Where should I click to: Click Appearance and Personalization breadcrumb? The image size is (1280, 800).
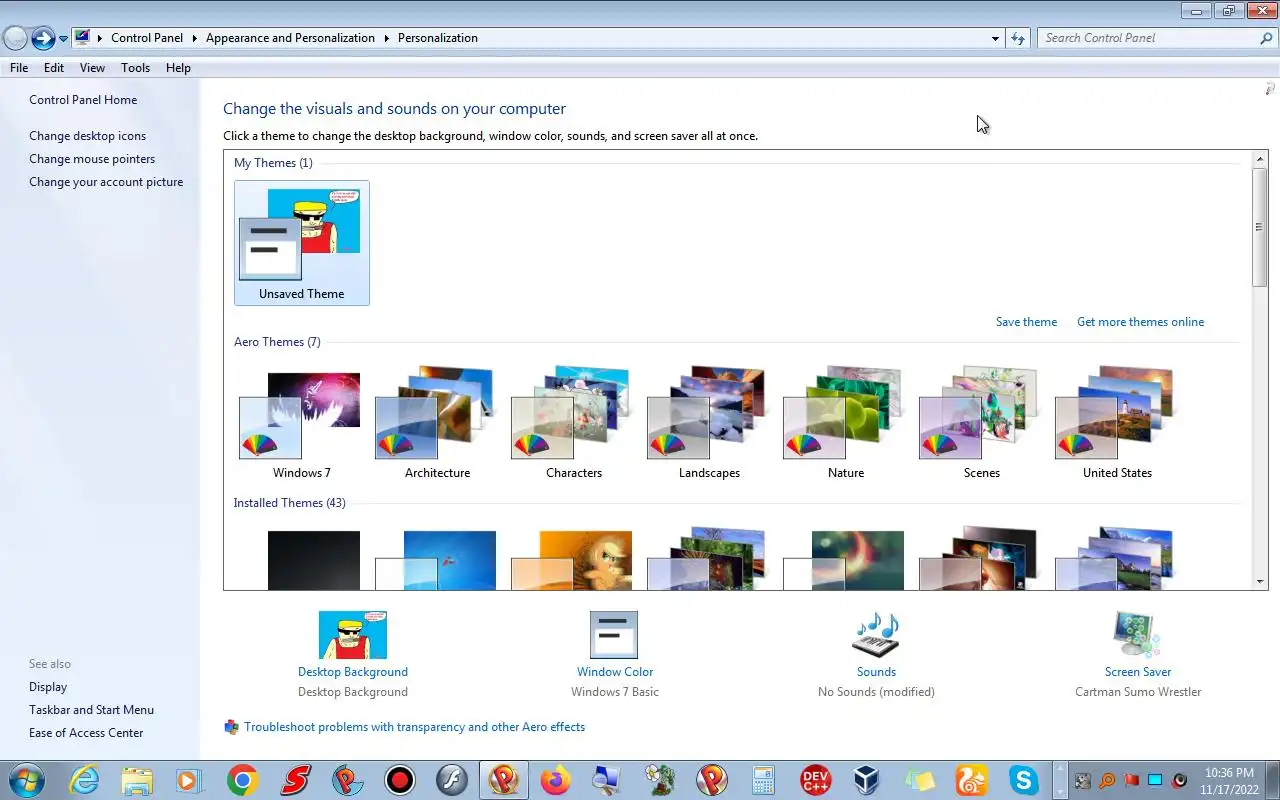pos(290,38)
